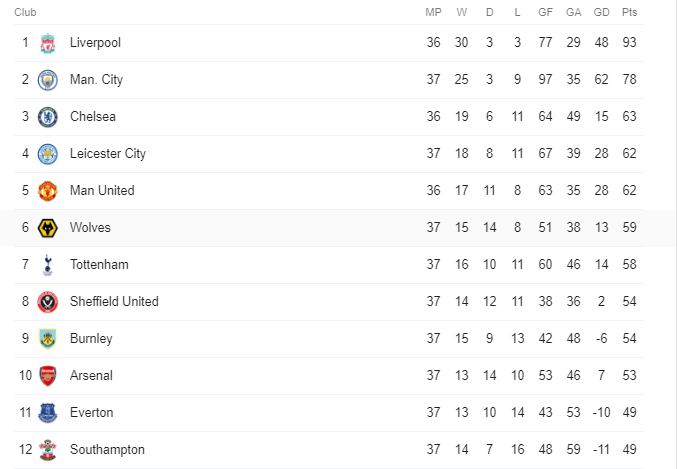Open the Liverpool team name link

(x=95, y=43)
